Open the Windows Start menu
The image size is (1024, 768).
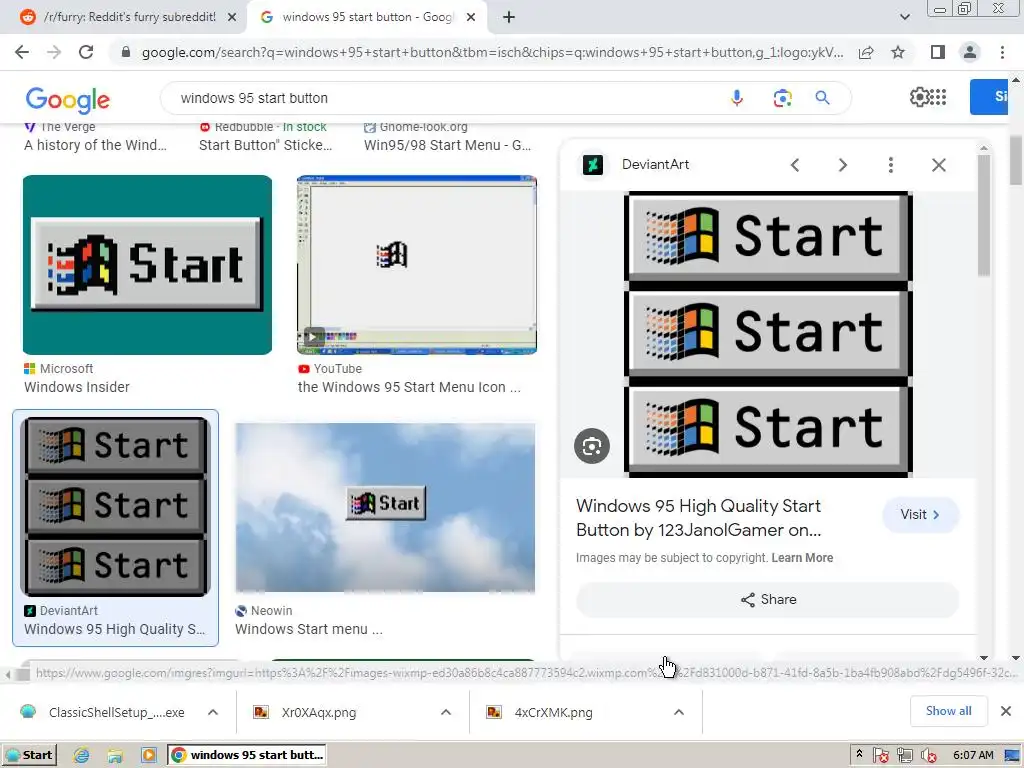pos(28,755)
